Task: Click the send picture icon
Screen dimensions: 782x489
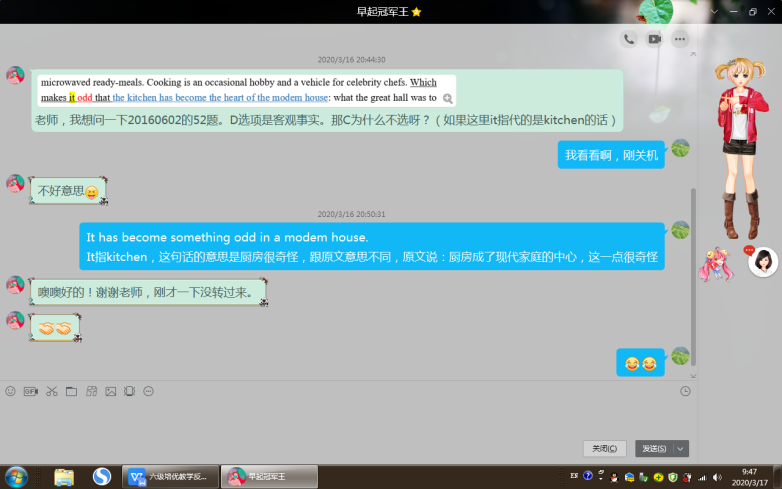Action: pos(111,391)
